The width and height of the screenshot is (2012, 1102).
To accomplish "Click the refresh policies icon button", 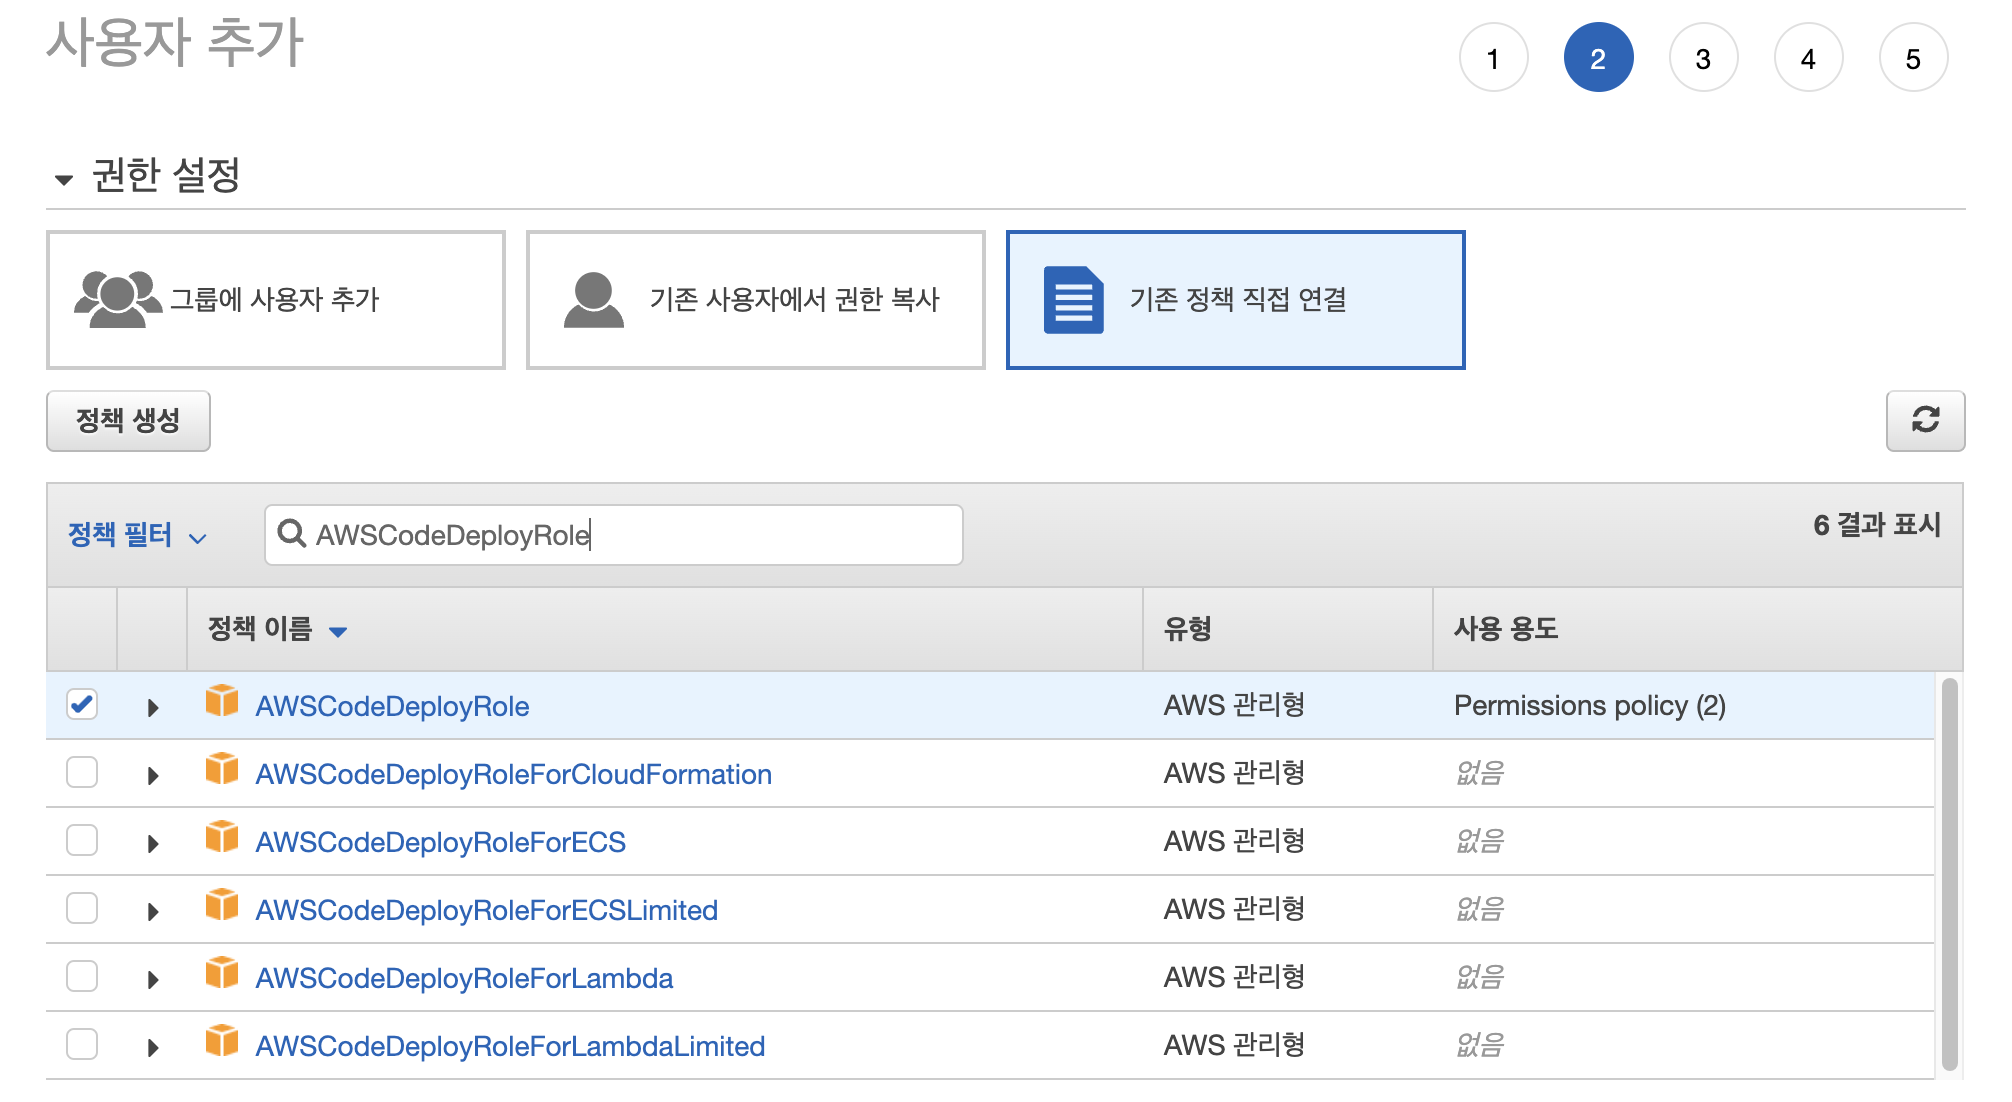I will (x=1924, y=420).
